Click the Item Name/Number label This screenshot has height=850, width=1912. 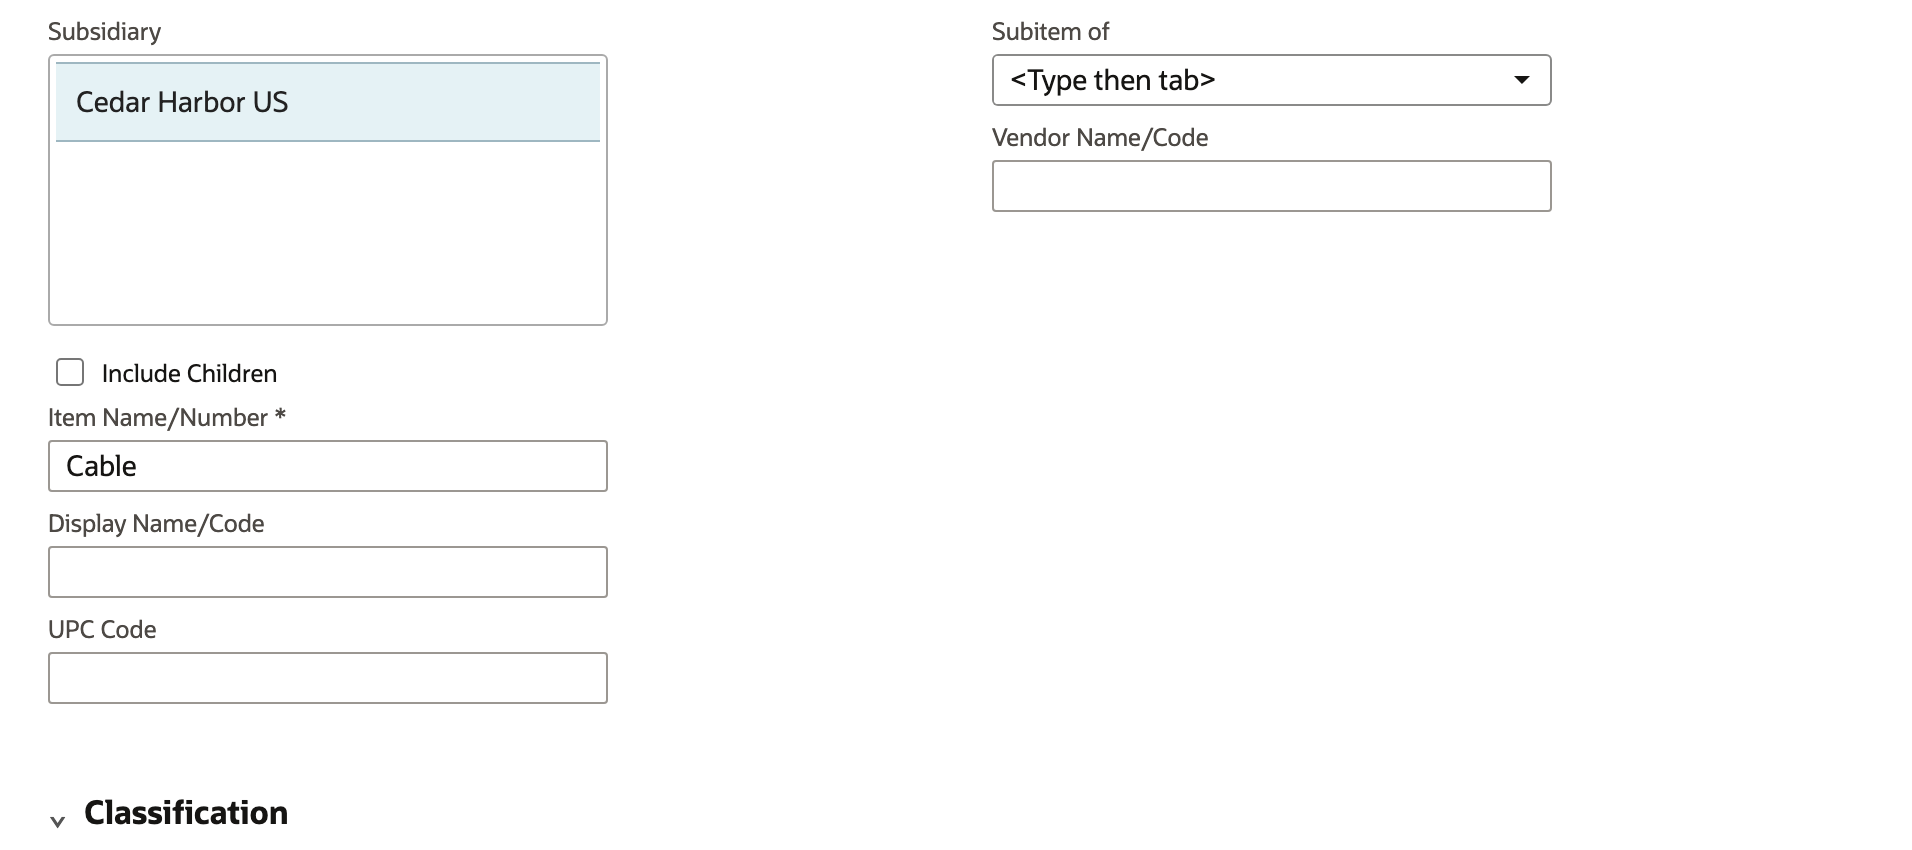click(167, 418)
